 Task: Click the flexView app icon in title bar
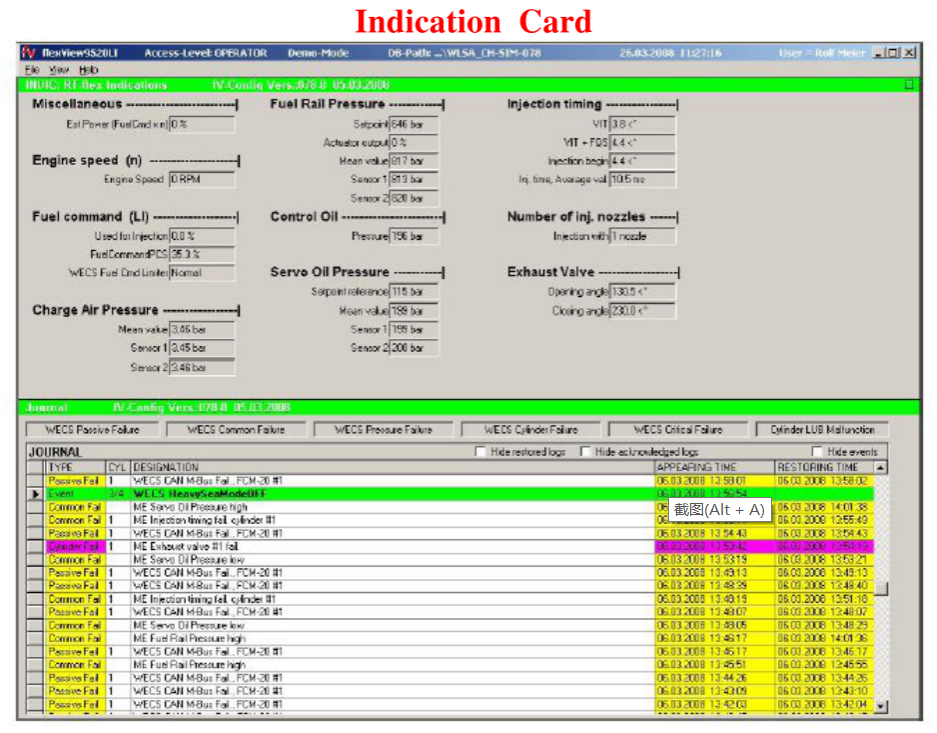28,53
